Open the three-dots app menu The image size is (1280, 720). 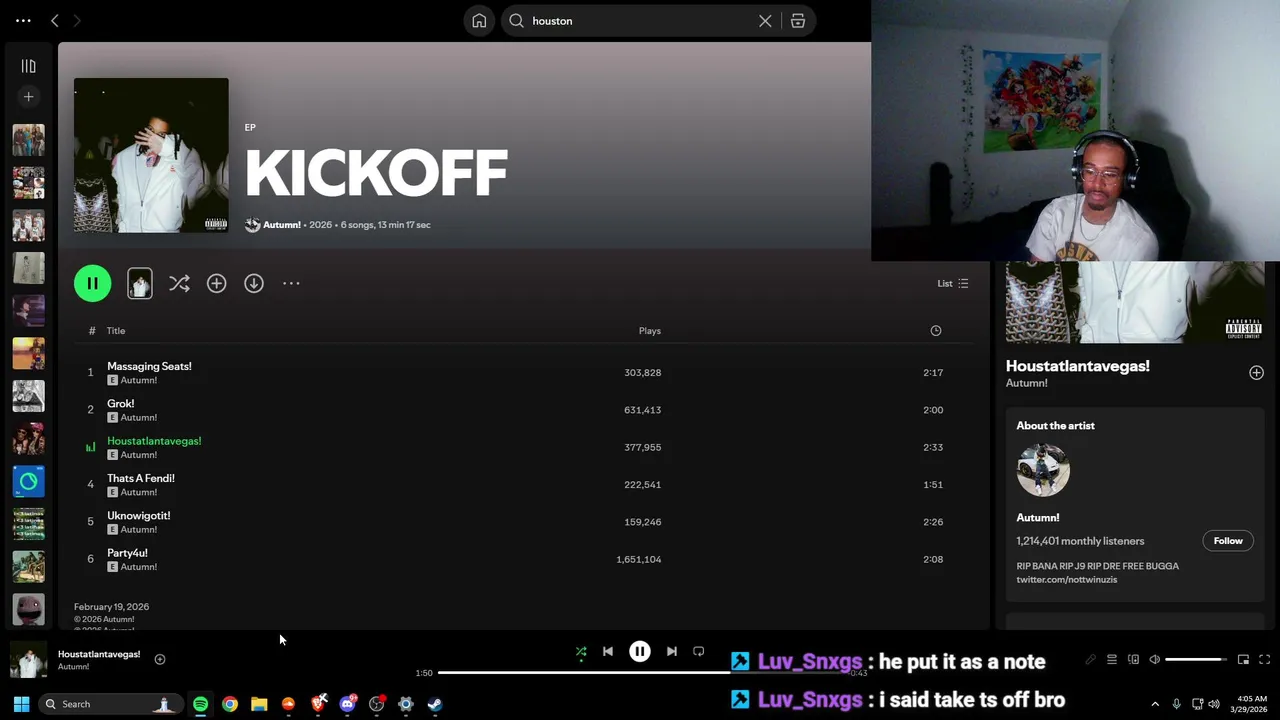(23, 20)
